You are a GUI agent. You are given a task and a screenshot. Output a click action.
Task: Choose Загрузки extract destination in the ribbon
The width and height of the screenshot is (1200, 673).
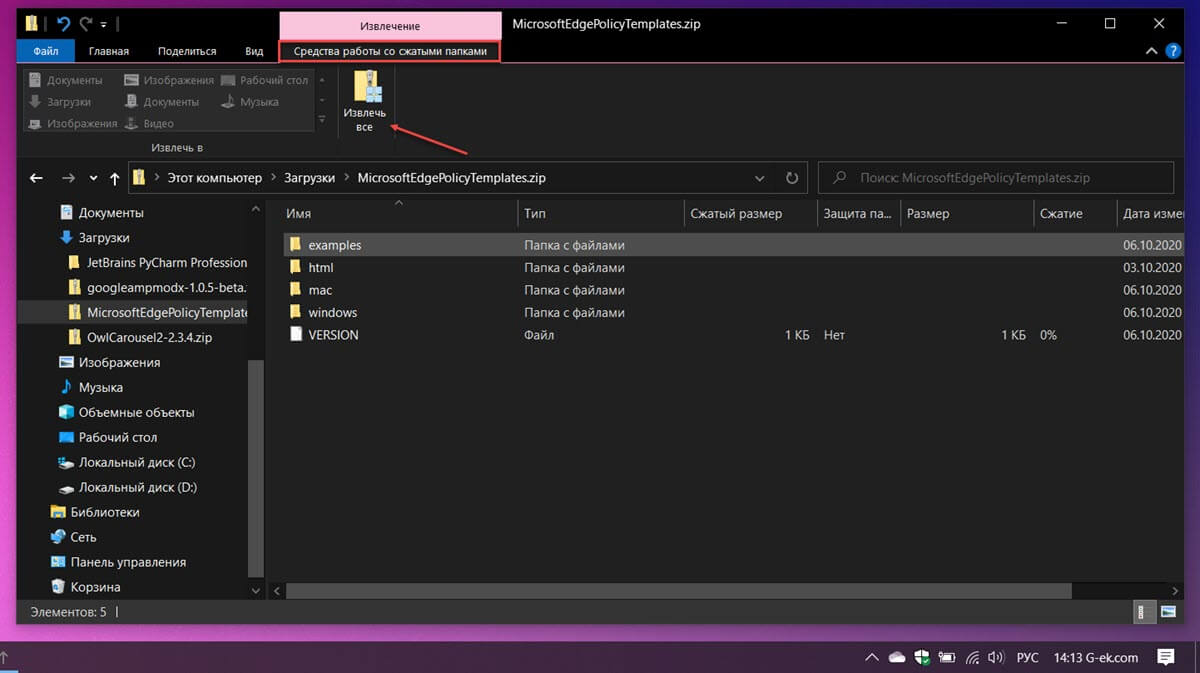tap(60, 102)
